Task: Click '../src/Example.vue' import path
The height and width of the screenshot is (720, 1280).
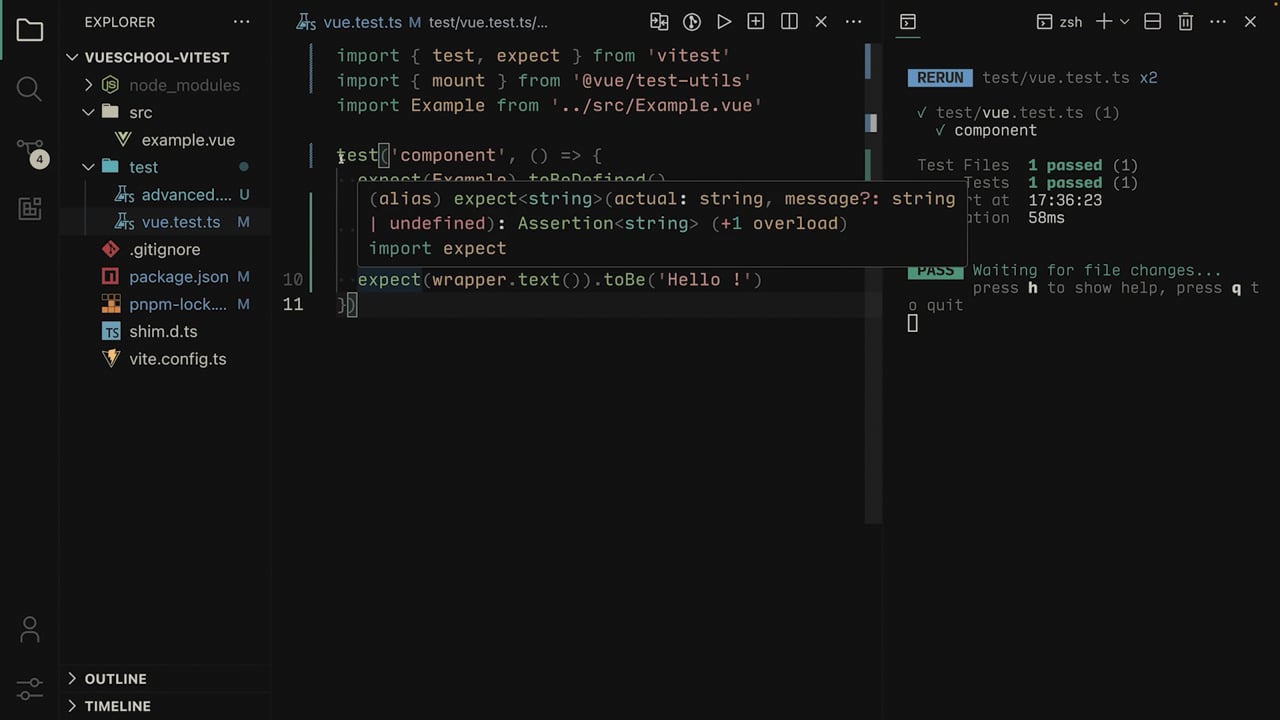Action: pyautogui.click(x=656, y=105)
